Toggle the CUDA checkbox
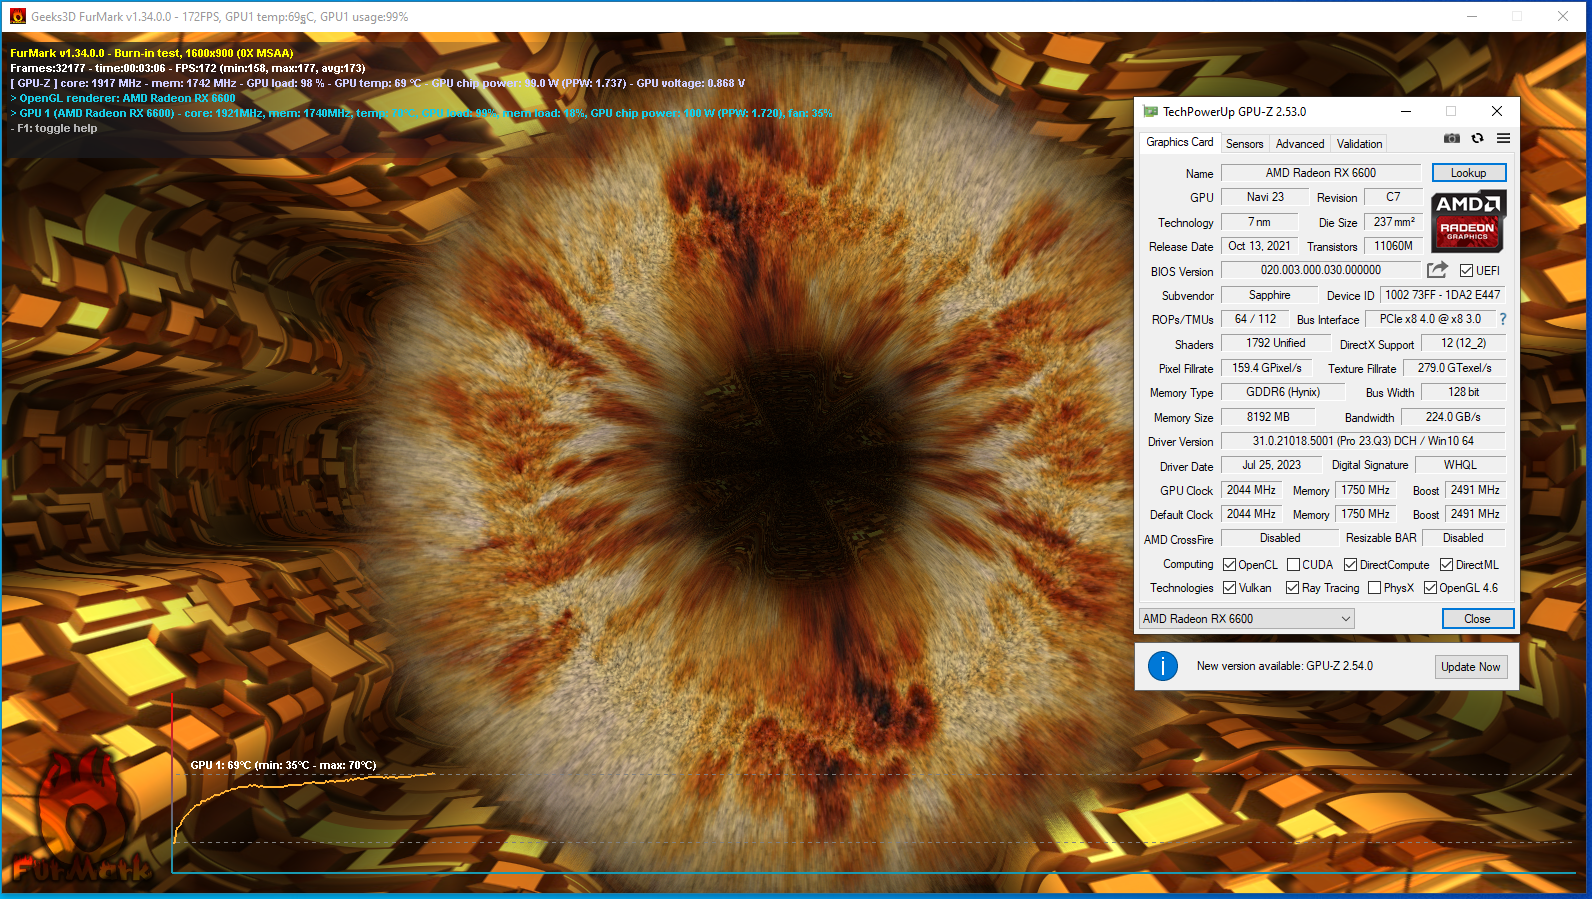This screenshot has width=1592, height=899. click(x=1293, y=565)
